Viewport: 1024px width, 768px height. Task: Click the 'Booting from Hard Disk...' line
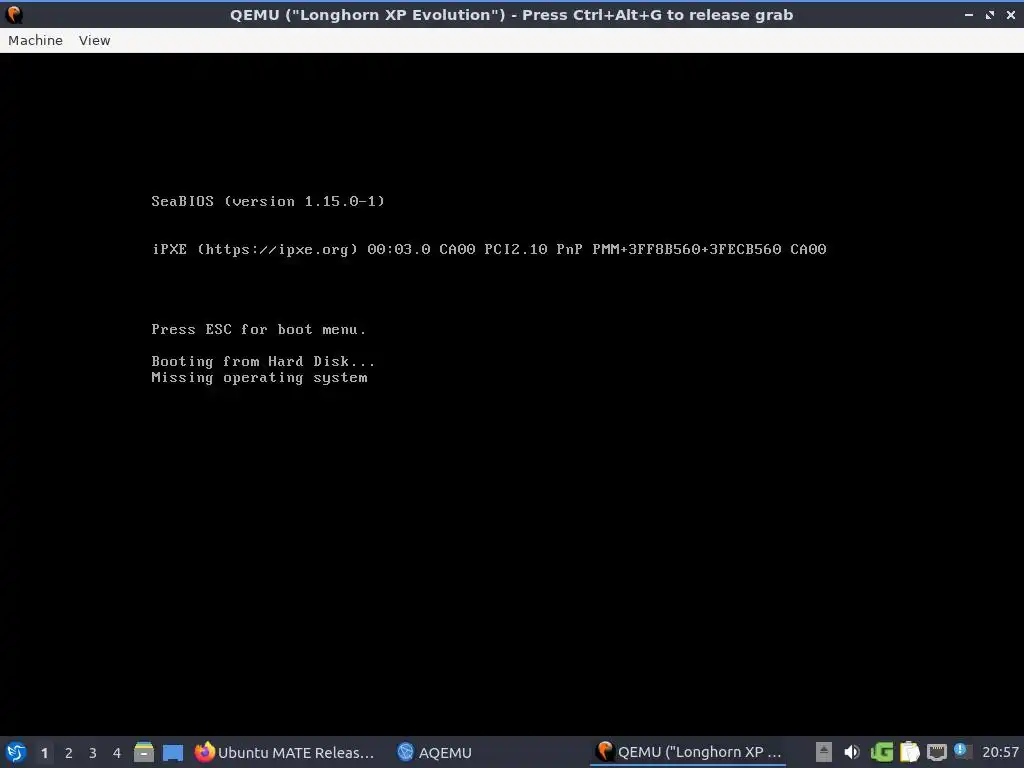click(263, 361)
